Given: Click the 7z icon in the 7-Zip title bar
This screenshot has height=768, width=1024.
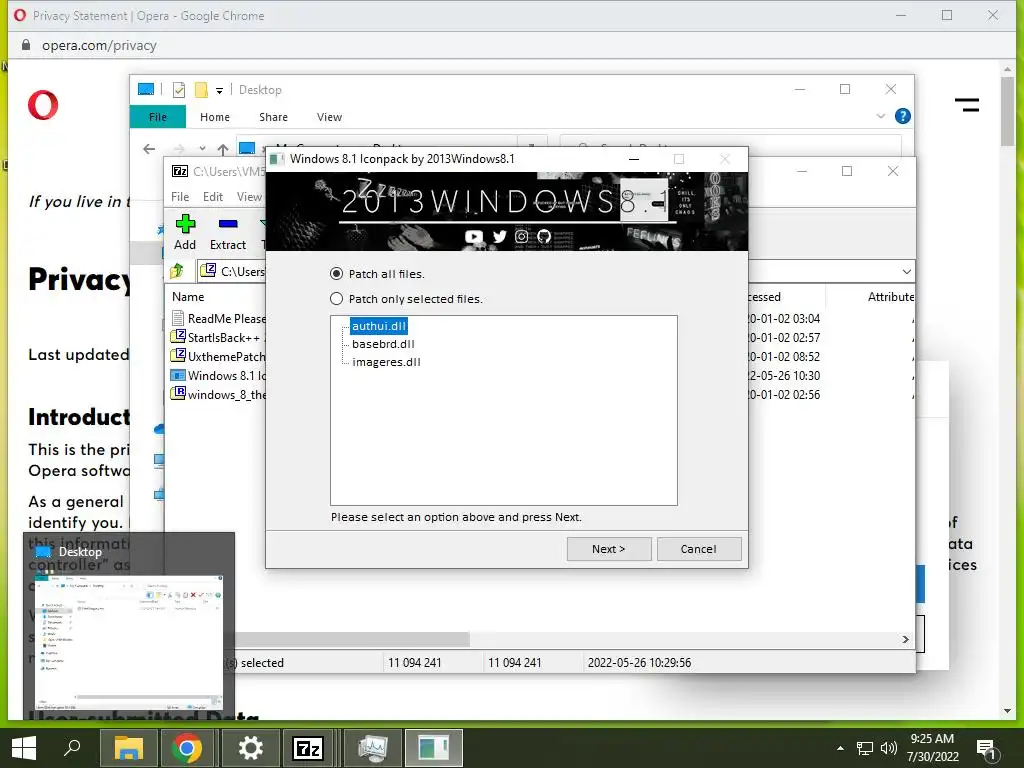Looking at the screenshot, I should [180, 171].
